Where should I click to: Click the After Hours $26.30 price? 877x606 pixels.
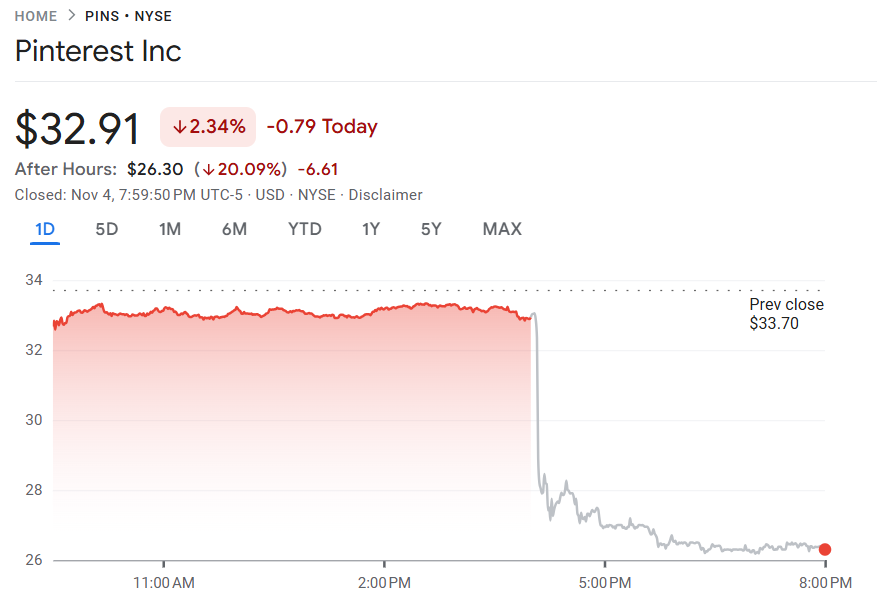(x=155, y=169)
